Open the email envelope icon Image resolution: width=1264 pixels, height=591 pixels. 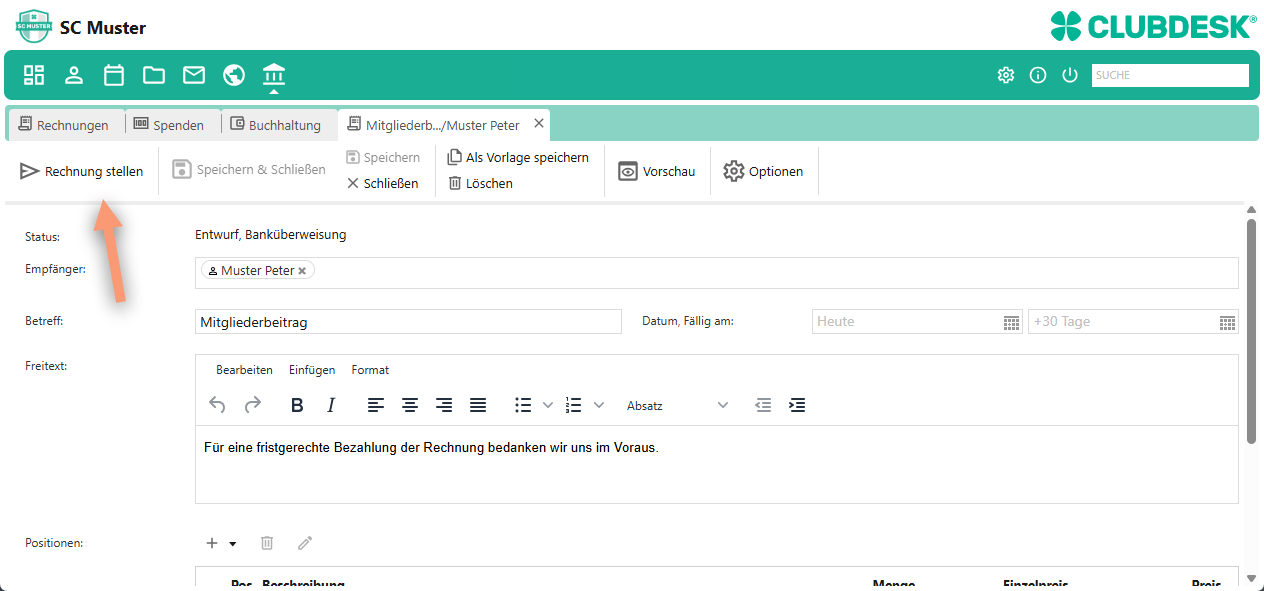tap(194, 74)
